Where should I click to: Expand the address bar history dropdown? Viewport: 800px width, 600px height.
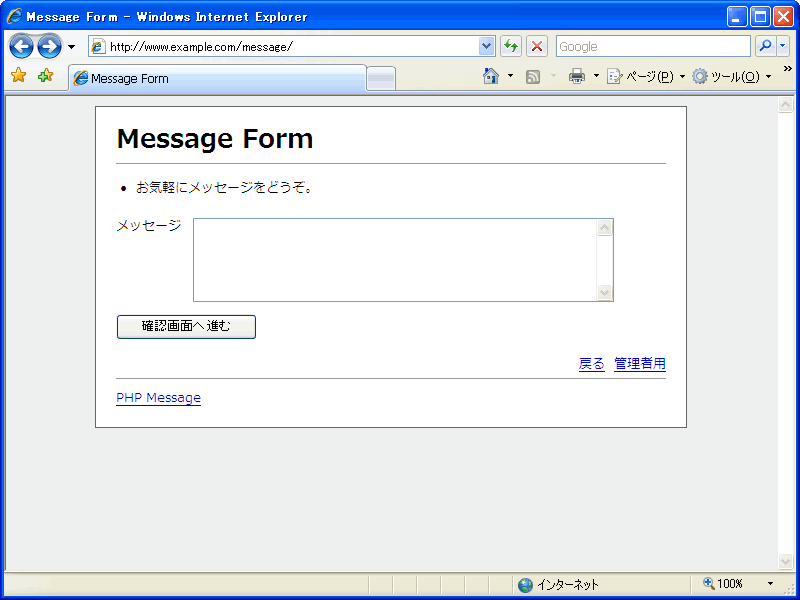pyautogui.click(x=487, y=46)
